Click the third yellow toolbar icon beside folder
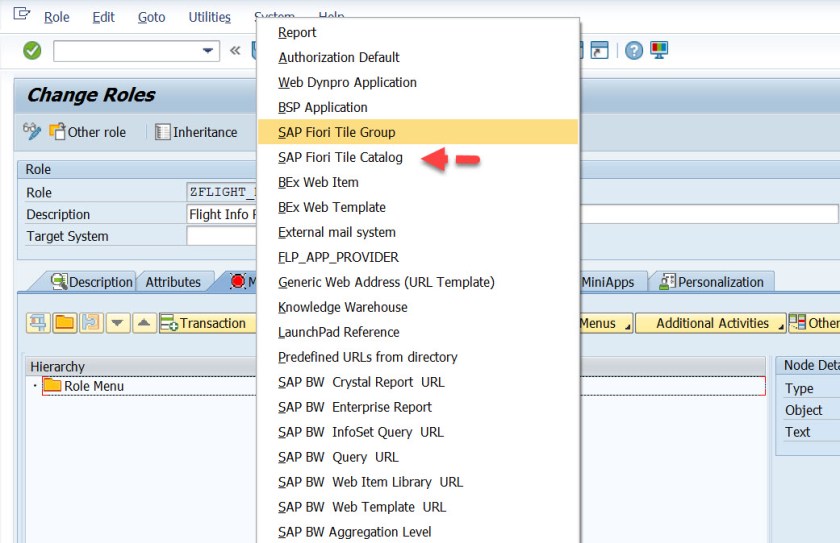Viewport: 840px width, 543px height. pyautogui.click(x=91, y=323)
